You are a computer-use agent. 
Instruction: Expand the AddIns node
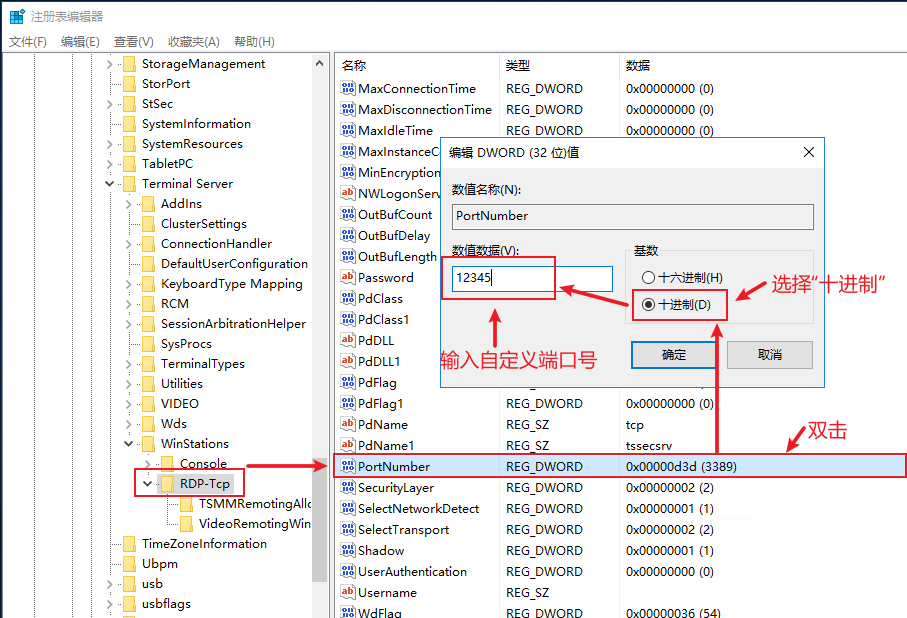(128, 204)
